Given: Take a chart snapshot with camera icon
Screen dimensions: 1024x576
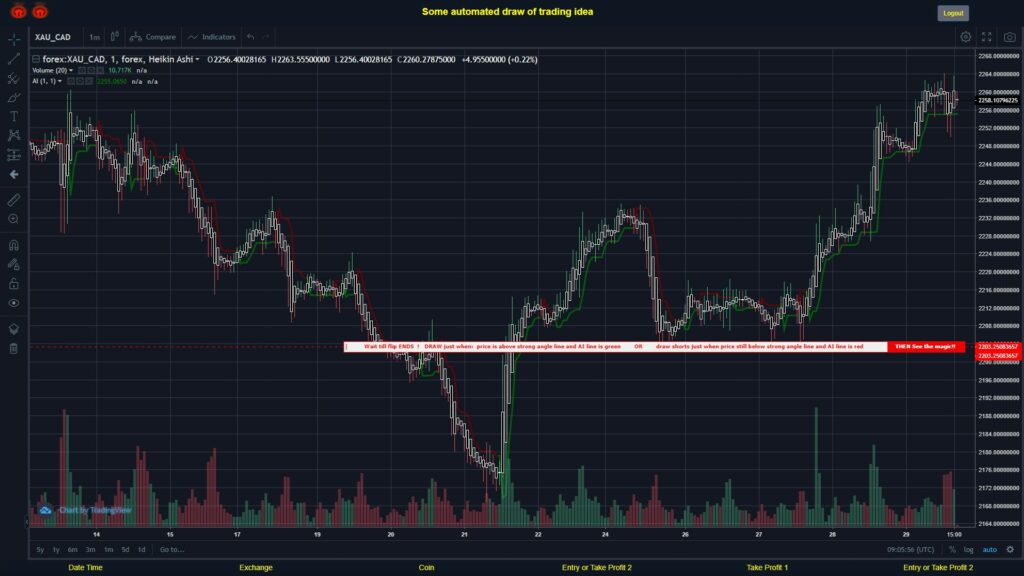Looking at the screenshot, I should [x=1010, y=37].
